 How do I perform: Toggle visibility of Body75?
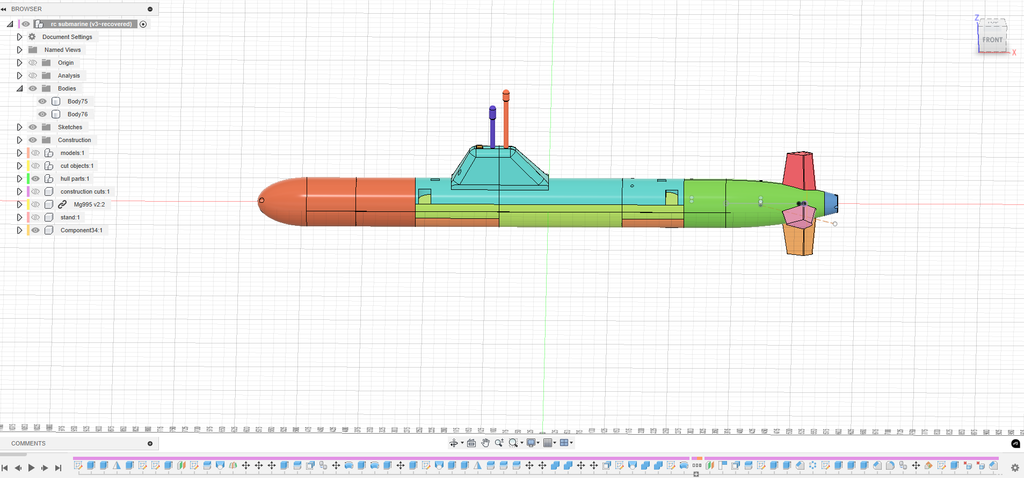click(x=42, y=101)
